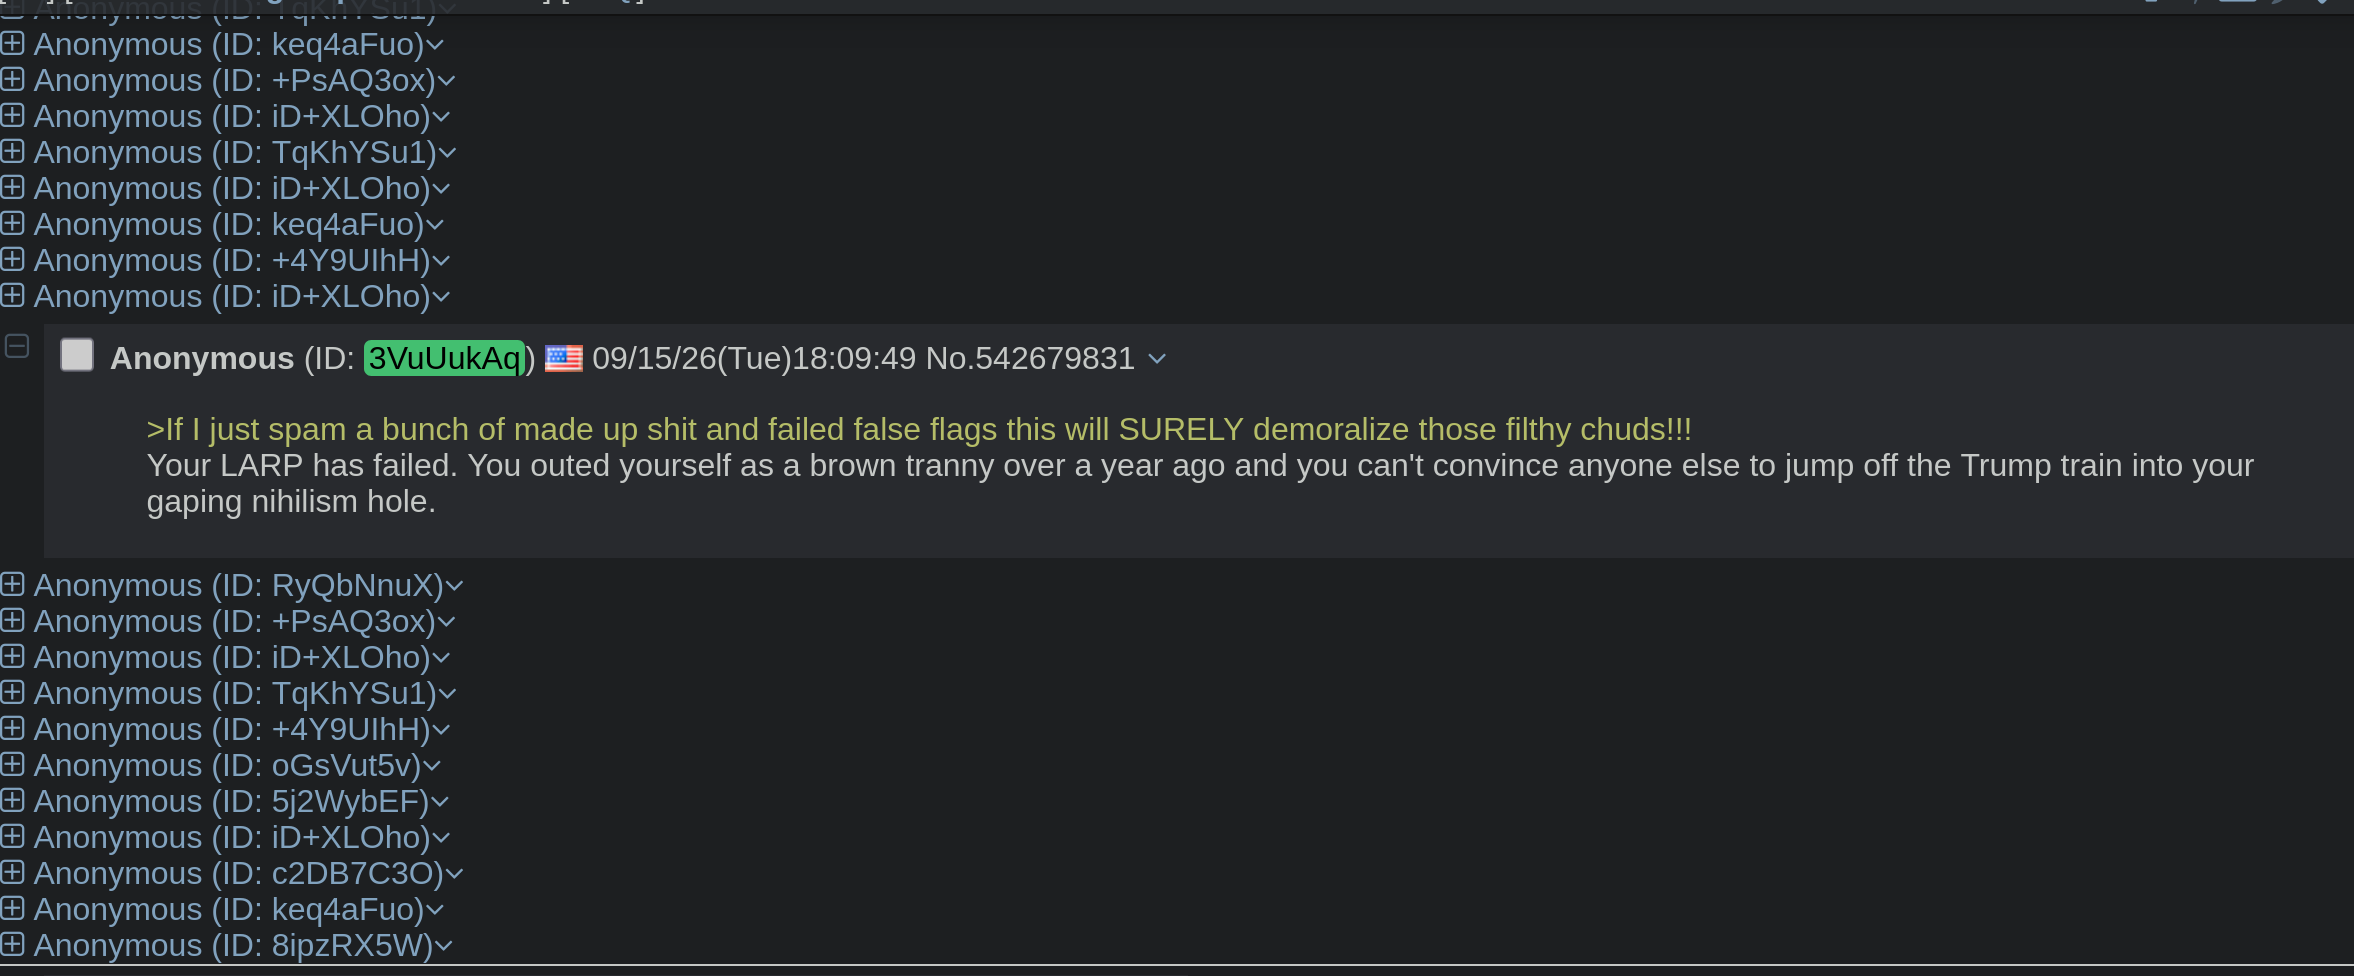
Task: Click post number No.542679831 link
Action: tap(1030, 358)
